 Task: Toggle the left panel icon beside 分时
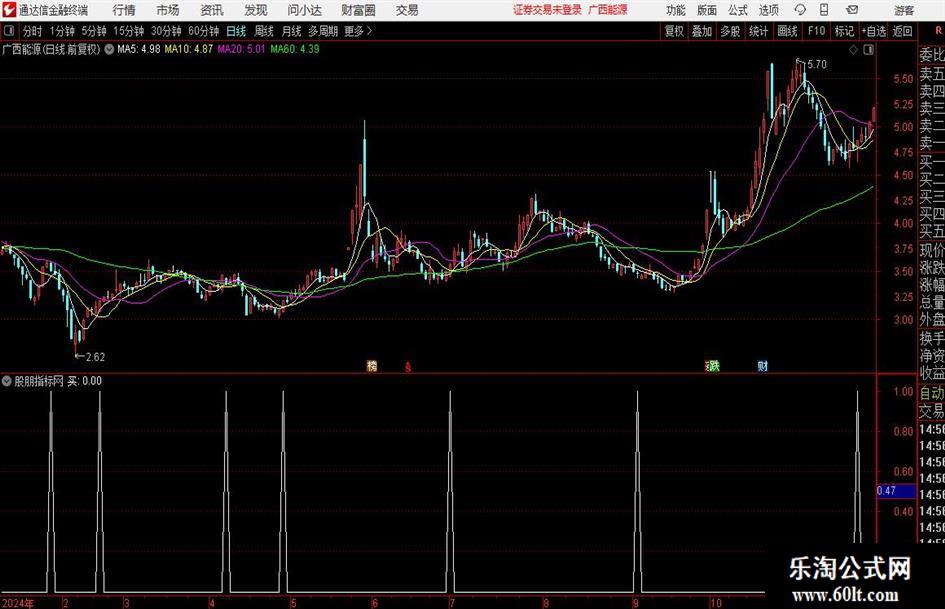click(9, 31)
